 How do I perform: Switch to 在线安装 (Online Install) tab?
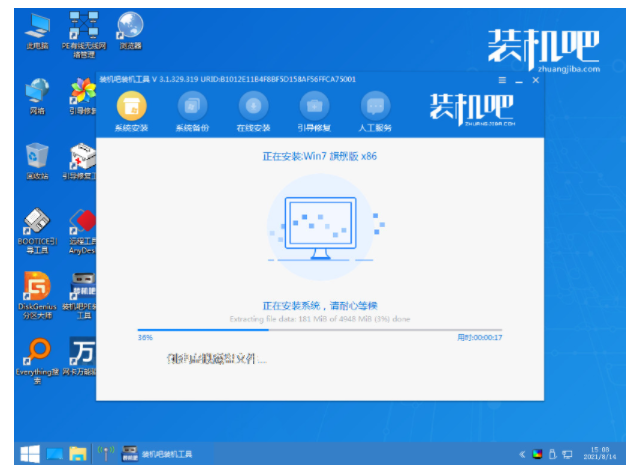coord(253,104)
